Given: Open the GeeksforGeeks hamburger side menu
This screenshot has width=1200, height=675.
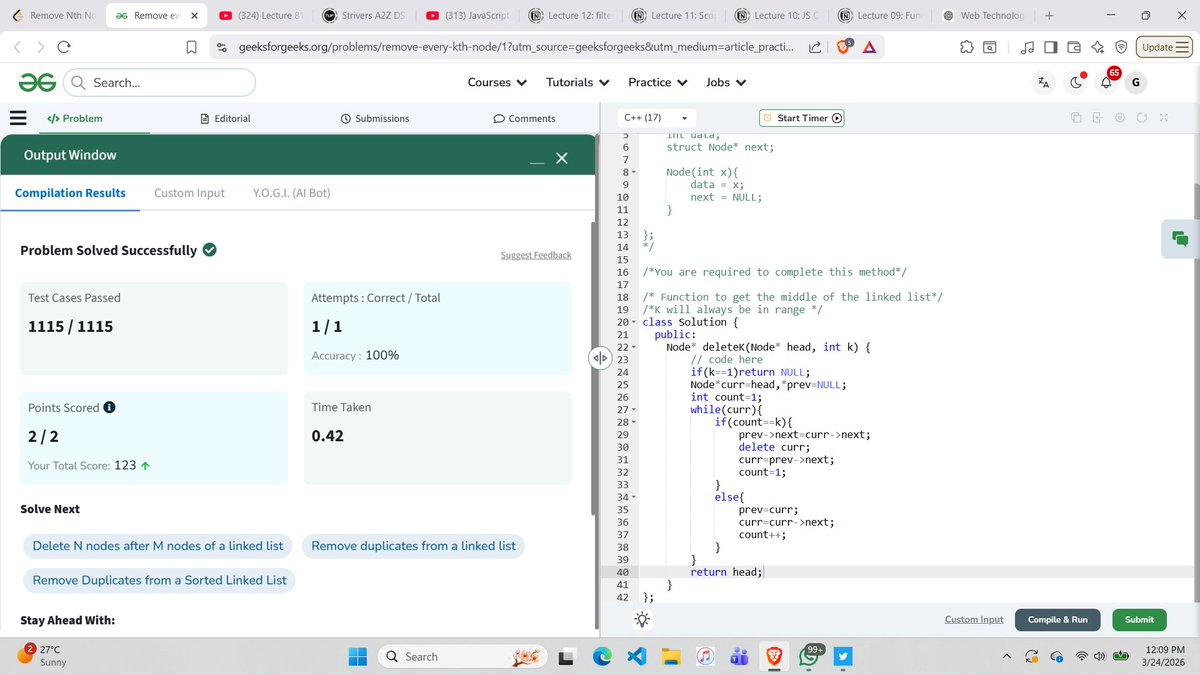Looking at the screenshot, I should tap(18, 117).
